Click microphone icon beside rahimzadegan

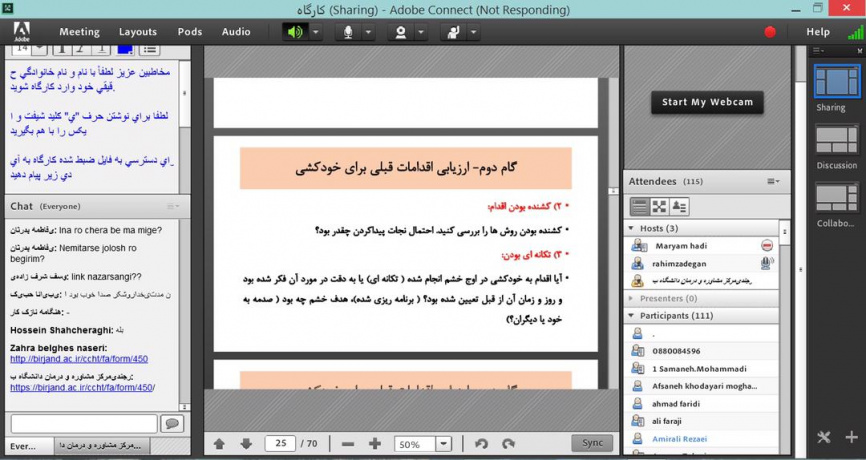[767, 263]
